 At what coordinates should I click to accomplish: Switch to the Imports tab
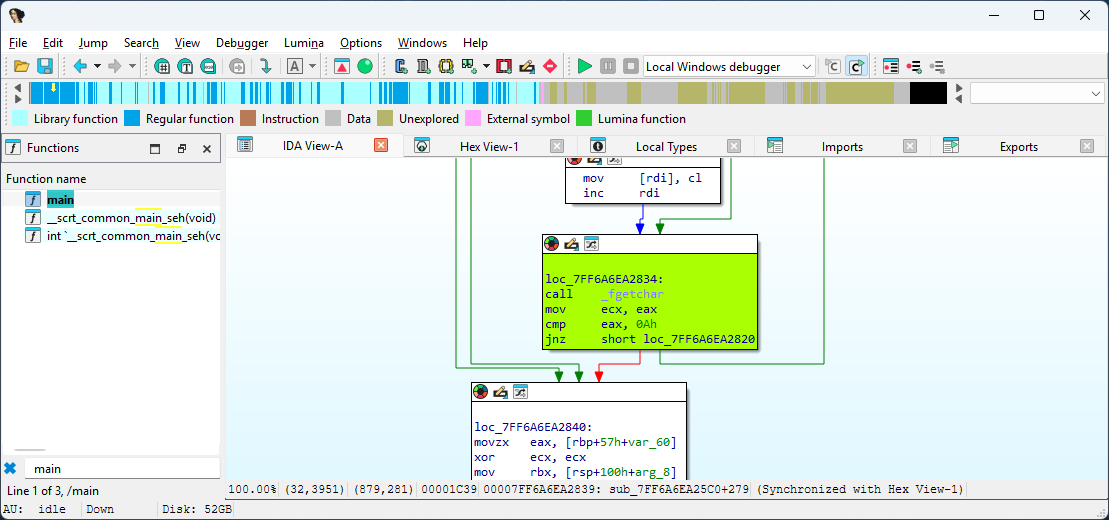tap(842, 146)
